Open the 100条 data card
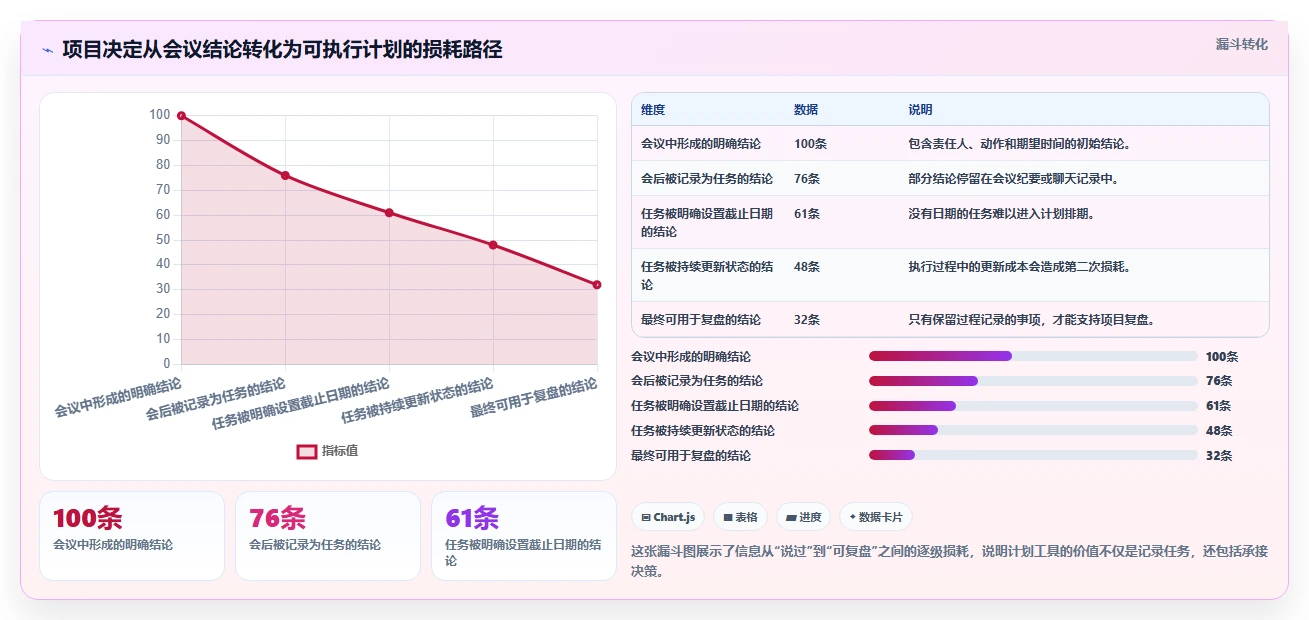The image size is (1309, 620). [x=132, y=536]
